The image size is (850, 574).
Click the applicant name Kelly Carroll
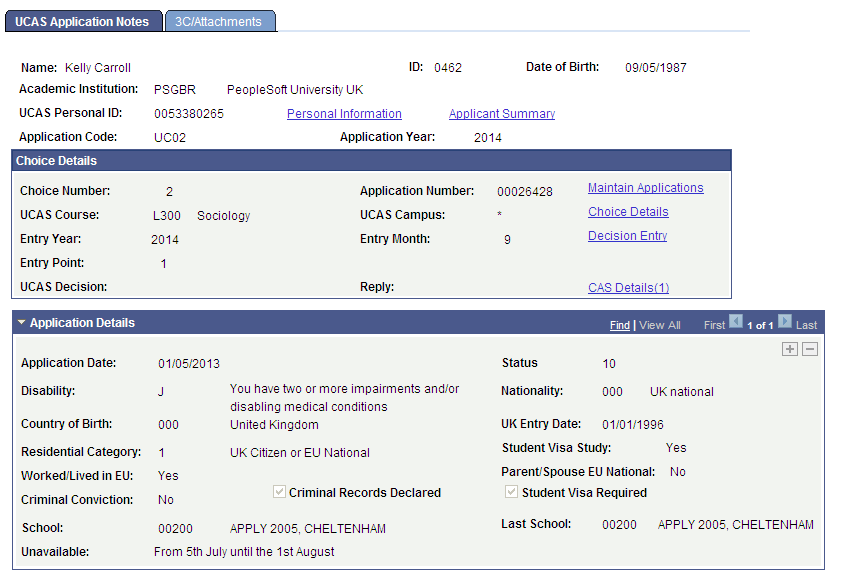point(98,68)
